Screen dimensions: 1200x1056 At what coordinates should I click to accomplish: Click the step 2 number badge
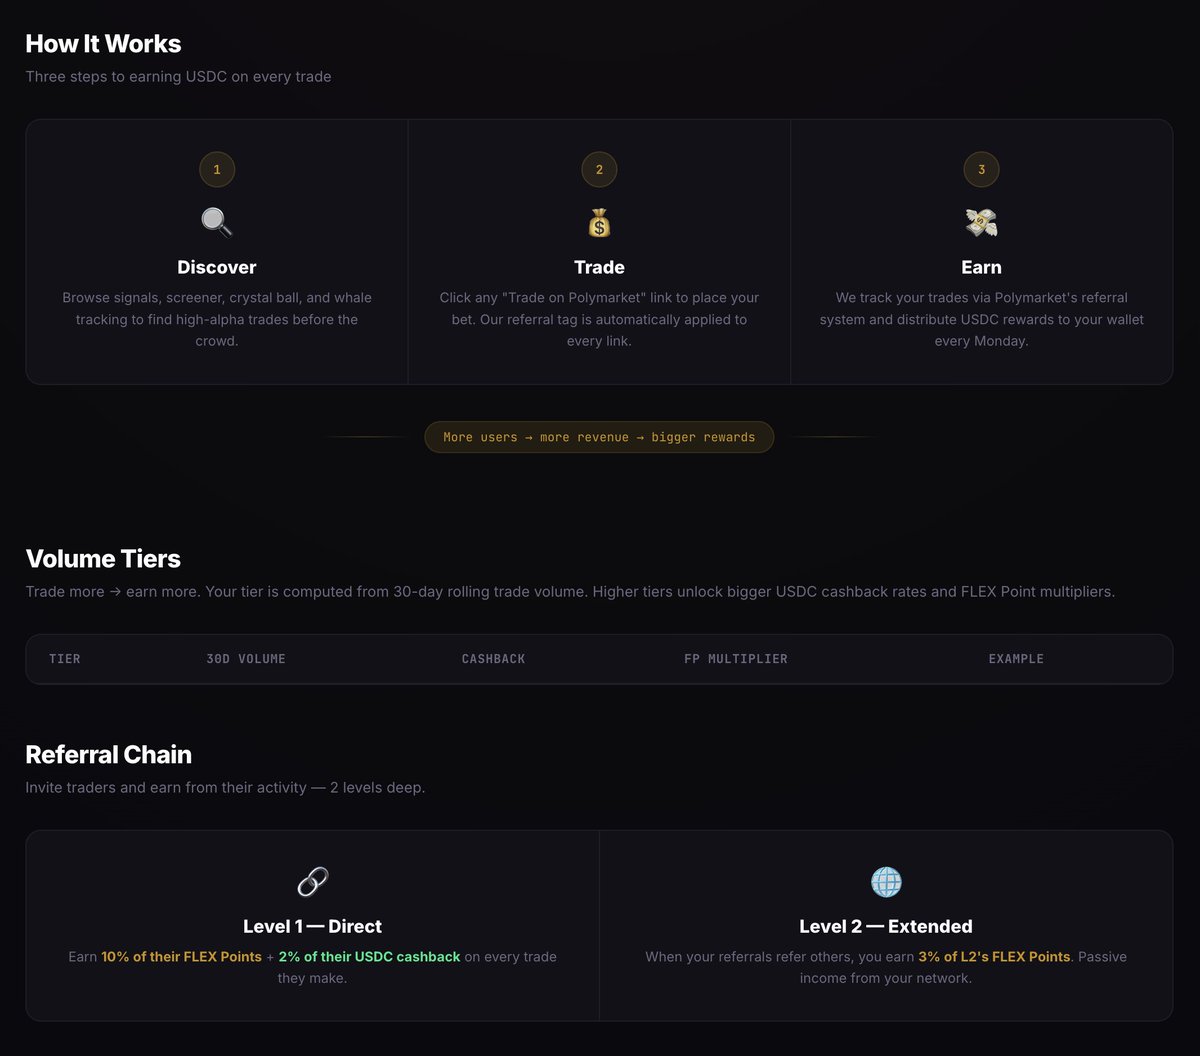click(599, 170)
